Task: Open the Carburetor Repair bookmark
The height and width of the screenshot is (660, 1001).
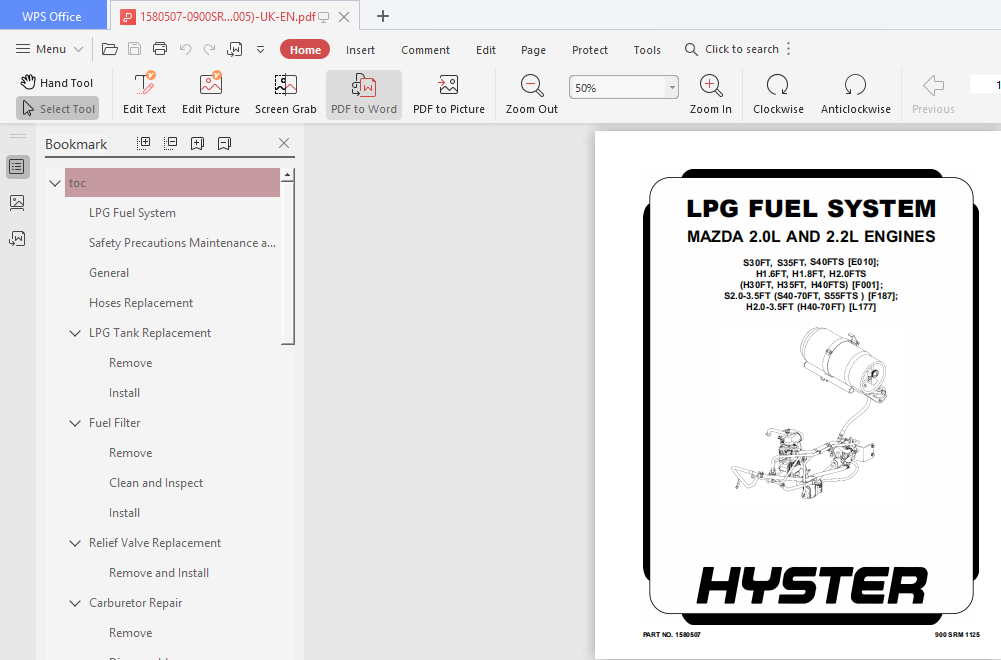Action: point(136,603)
